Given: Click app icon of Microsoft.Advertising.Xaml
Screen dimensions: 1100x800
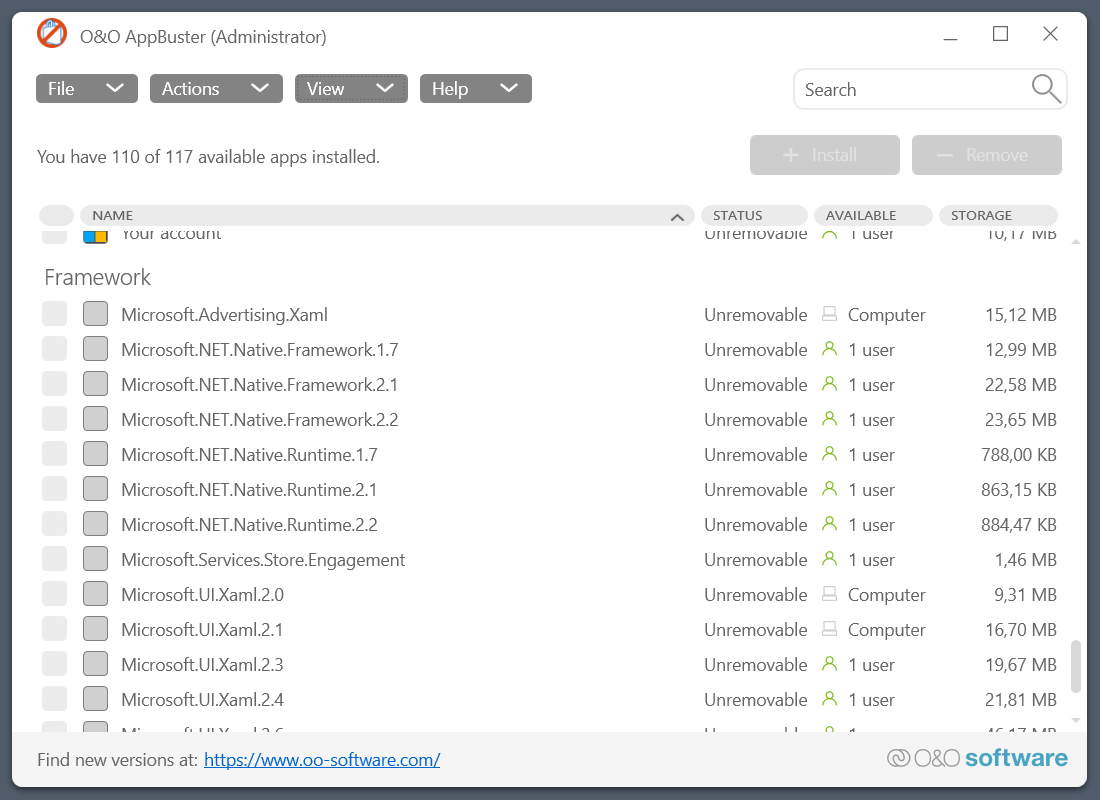Looking at the screenshot, I should pos(95,314).
